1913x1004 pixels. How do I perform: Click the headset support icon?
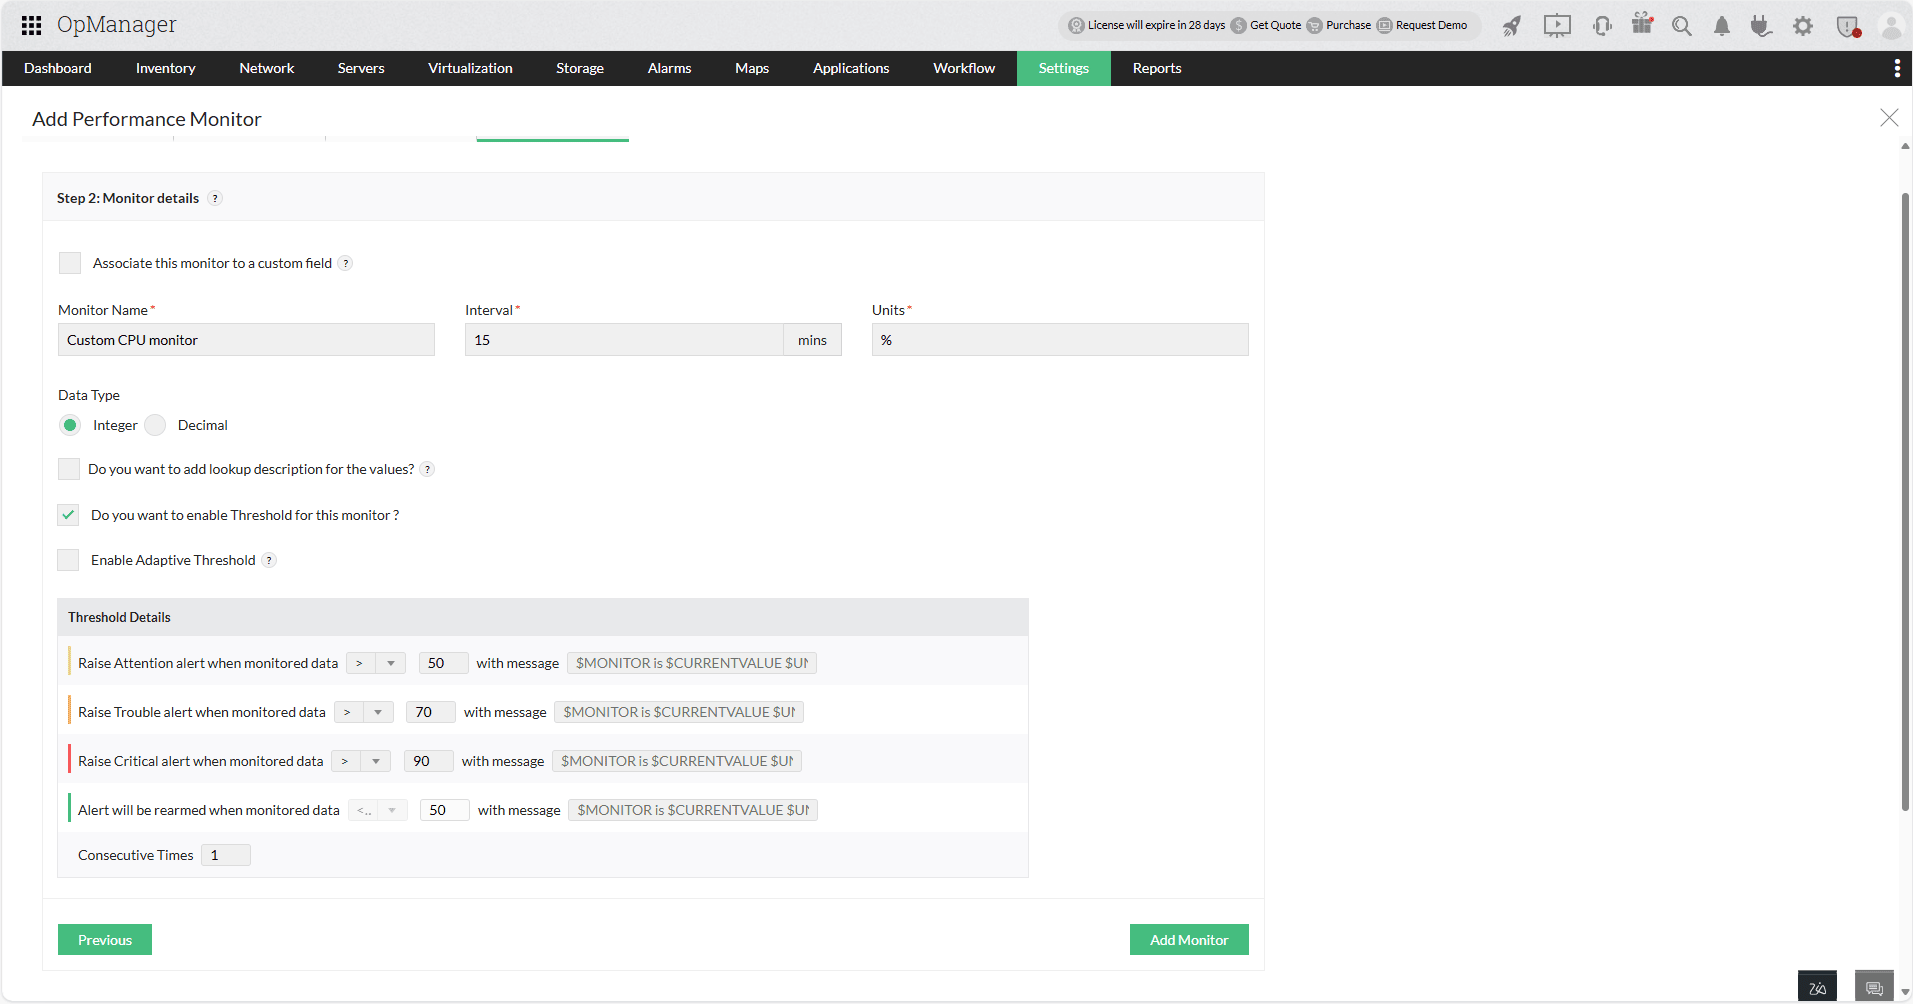(x=1601, y=26)
